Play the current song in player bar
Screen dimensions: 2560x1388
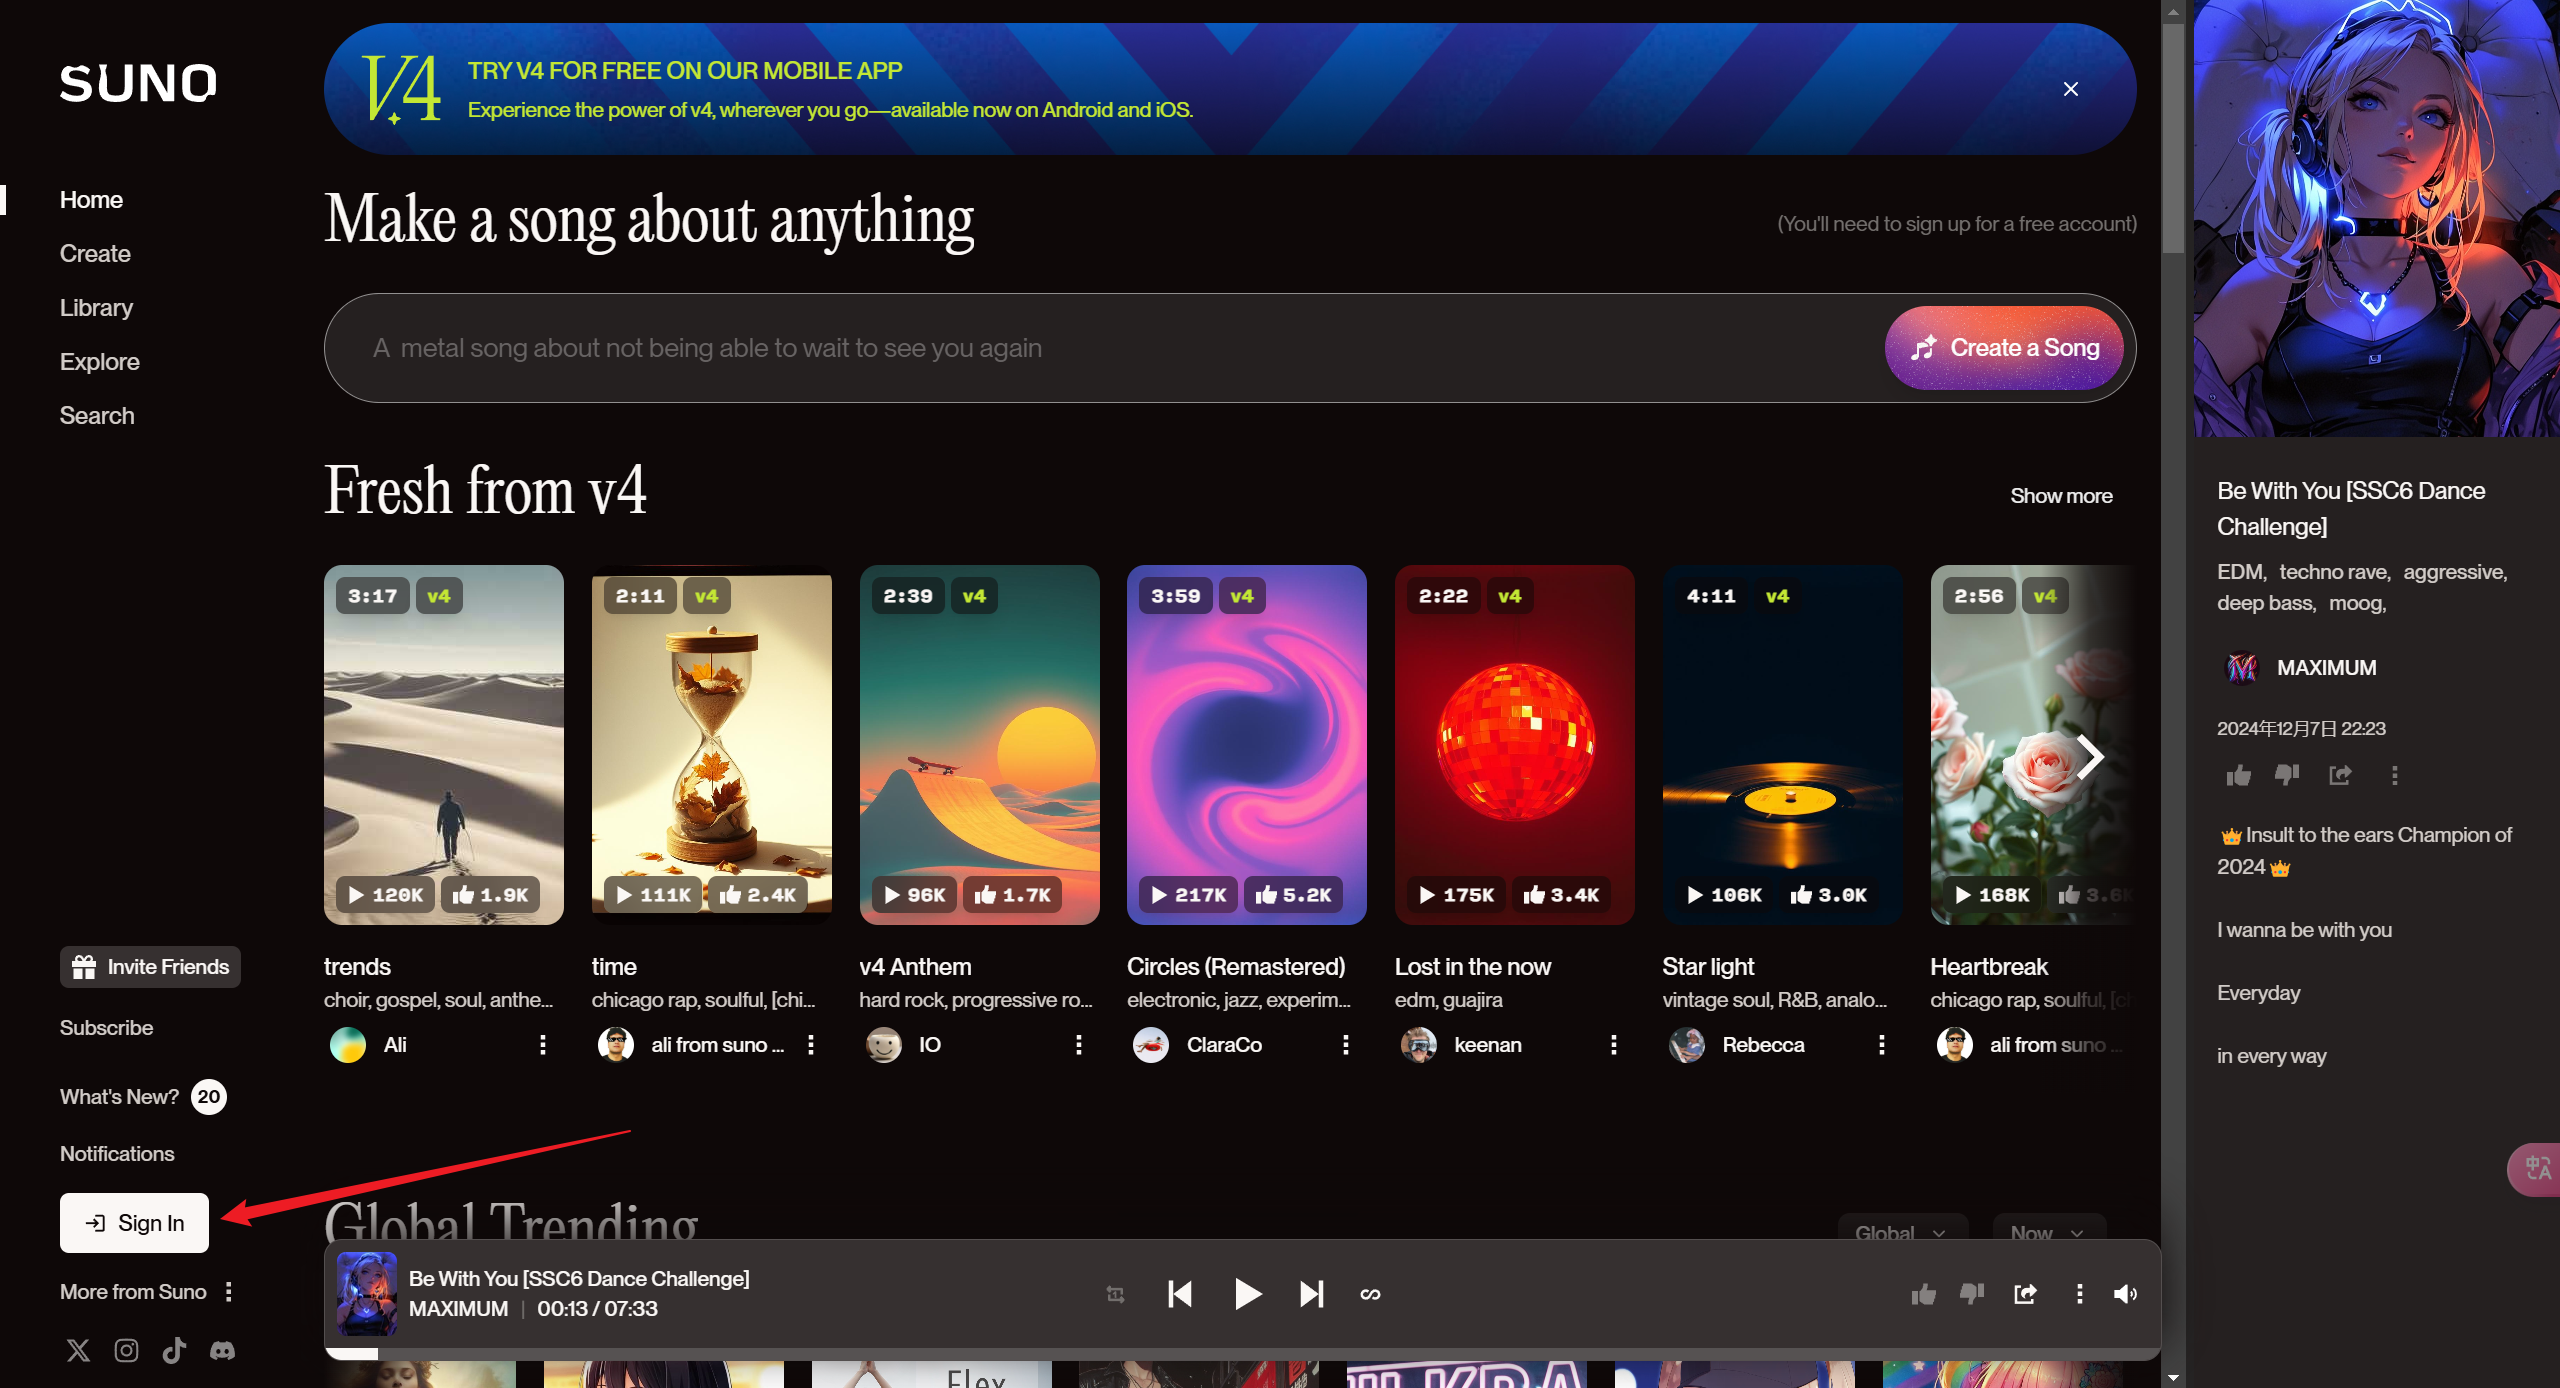click(1246, 1294)
